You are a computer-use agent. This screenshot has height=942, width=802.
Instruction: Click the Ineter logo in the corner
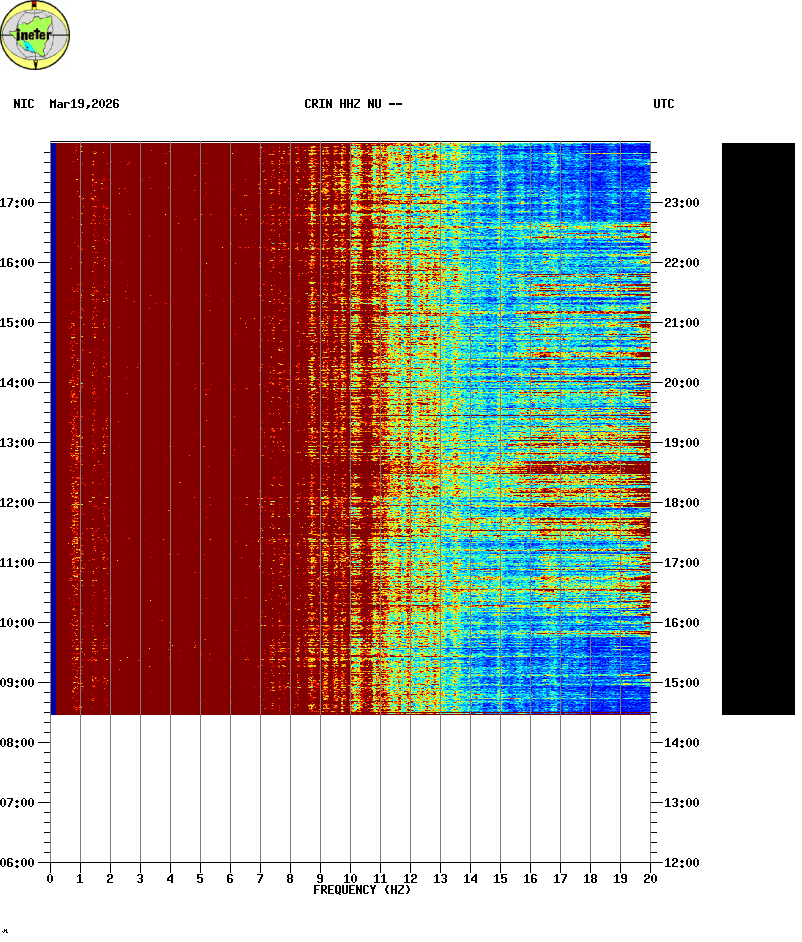click(x=36, y=36)
